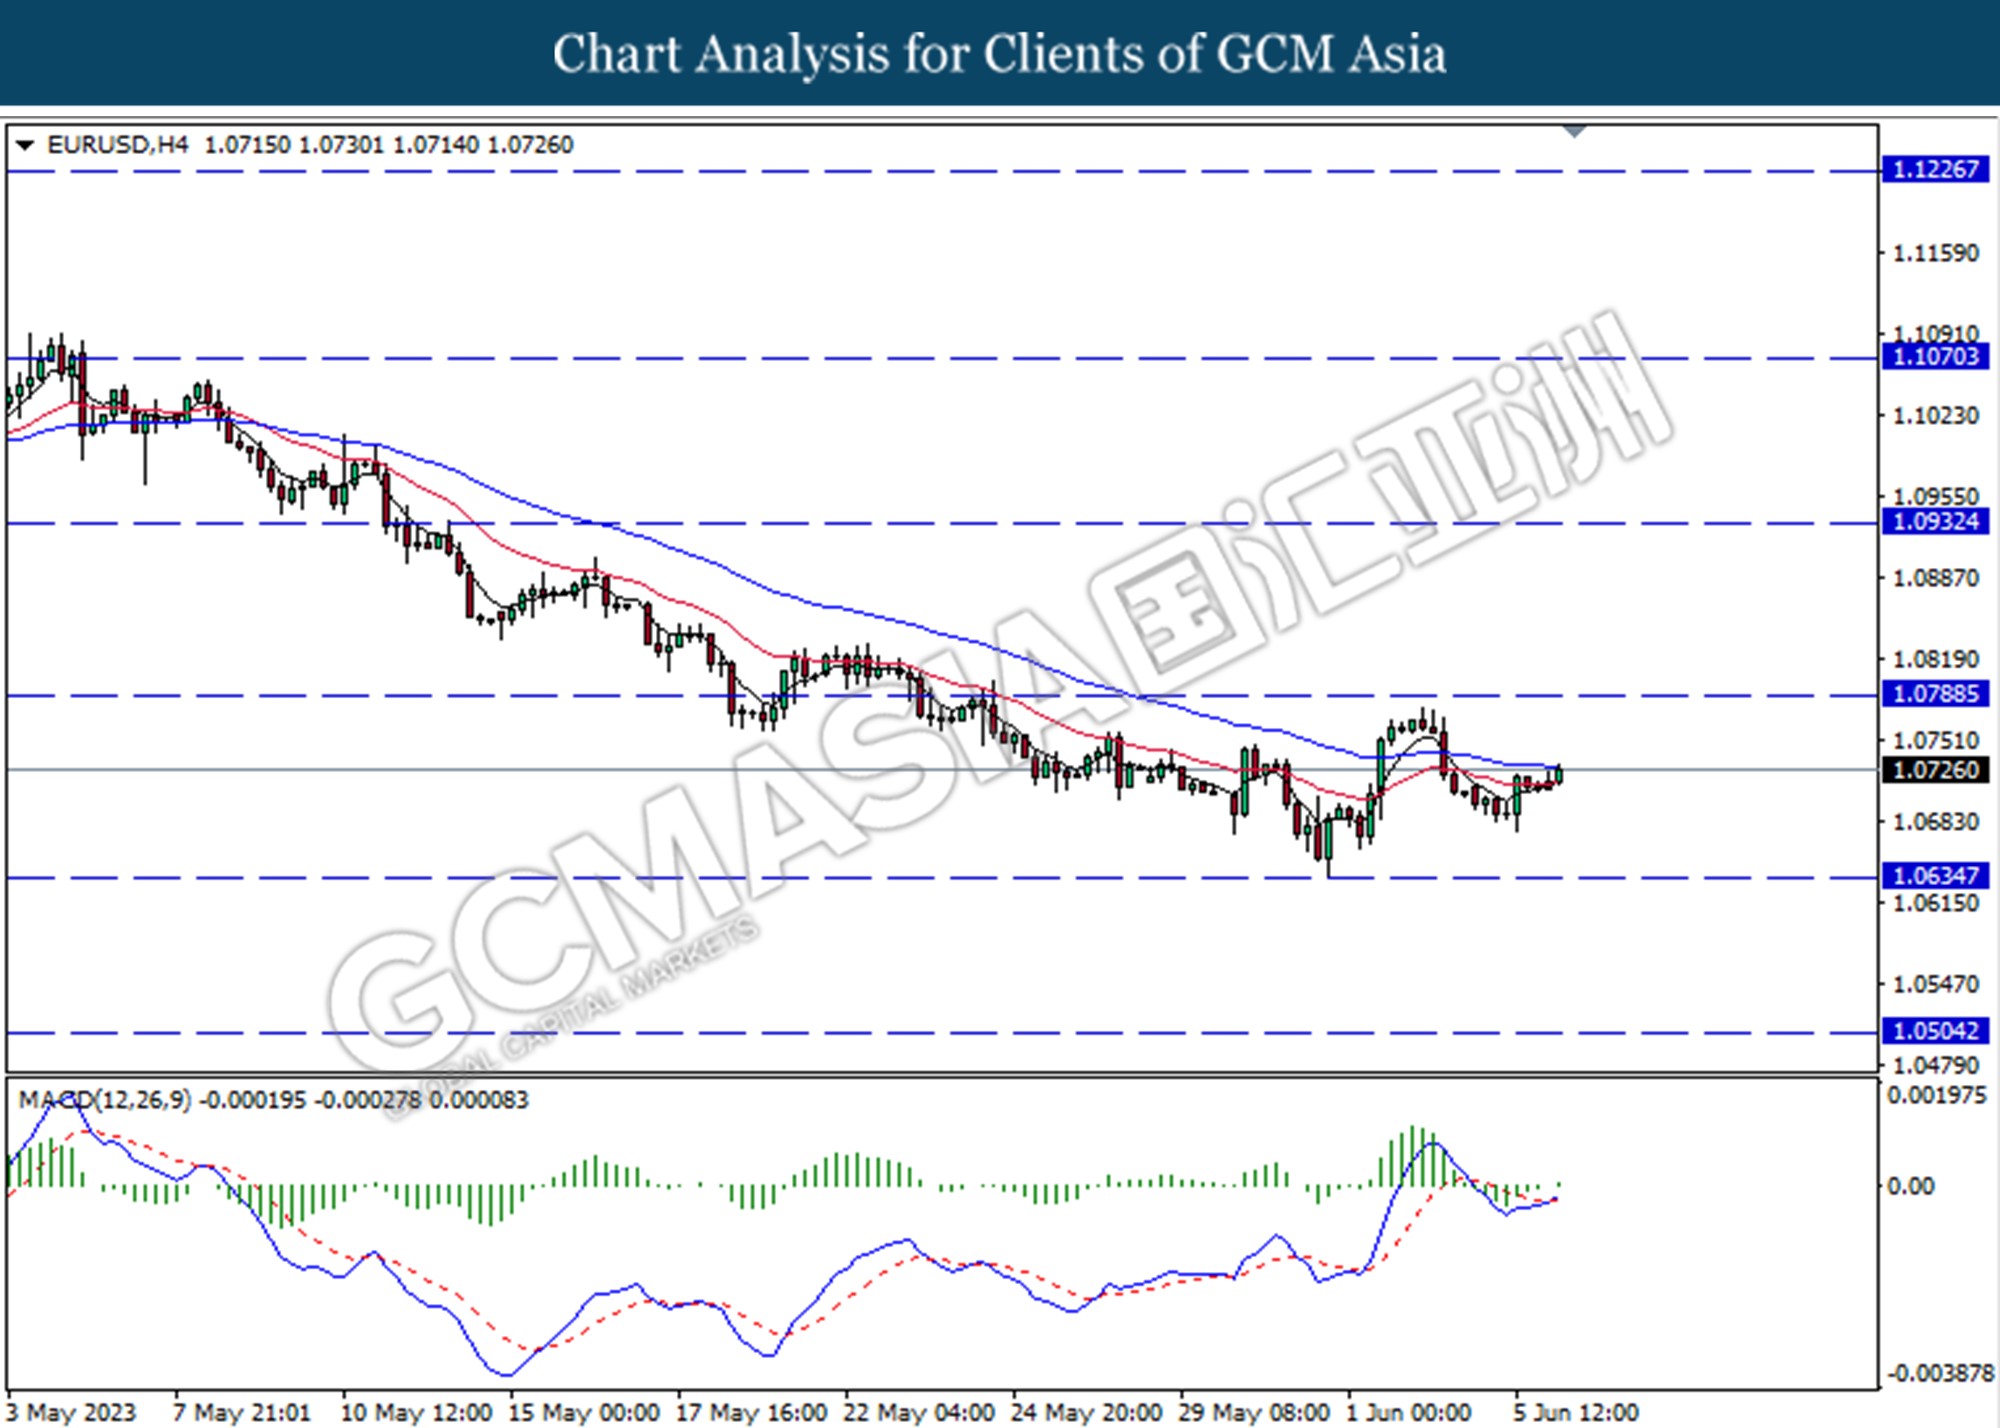Click the MACD scale 0.001975 value
Viewport: 2000px width, 1428px height.
coord(1937,1095)
